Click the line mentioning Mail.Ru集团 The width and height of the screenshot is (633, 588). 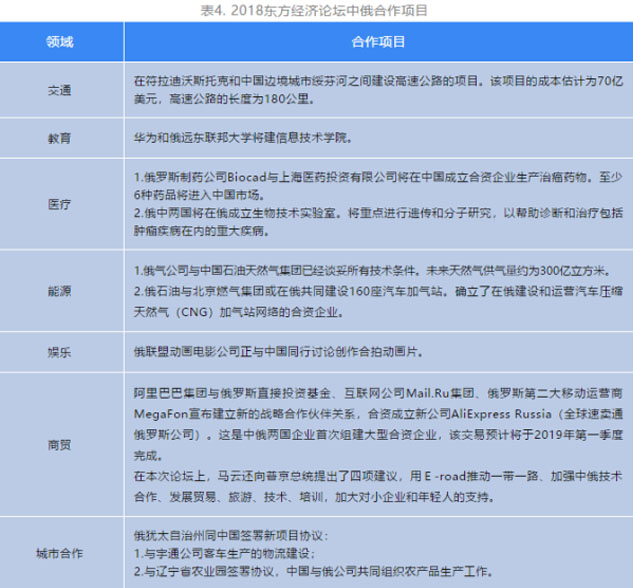378,393
